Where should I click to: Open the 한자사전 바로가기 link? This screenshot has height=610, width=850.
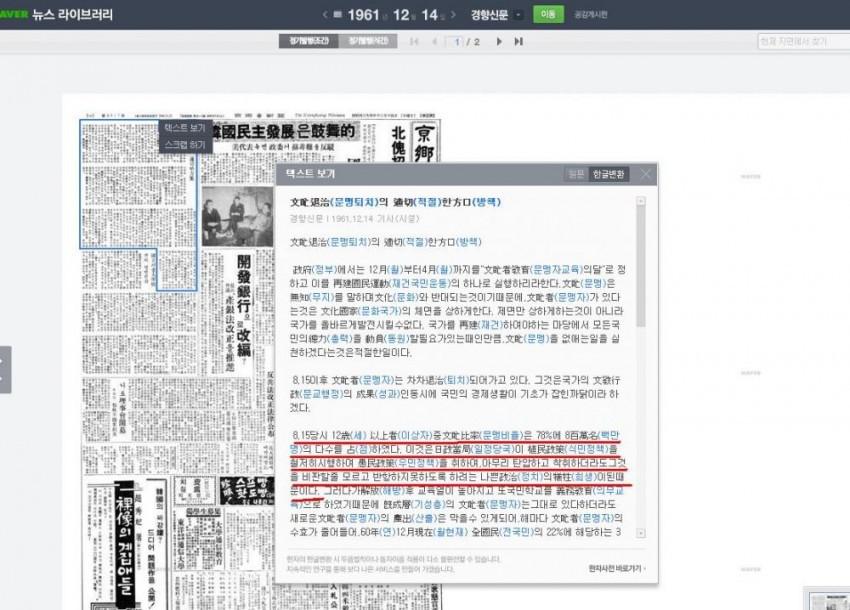616,568
